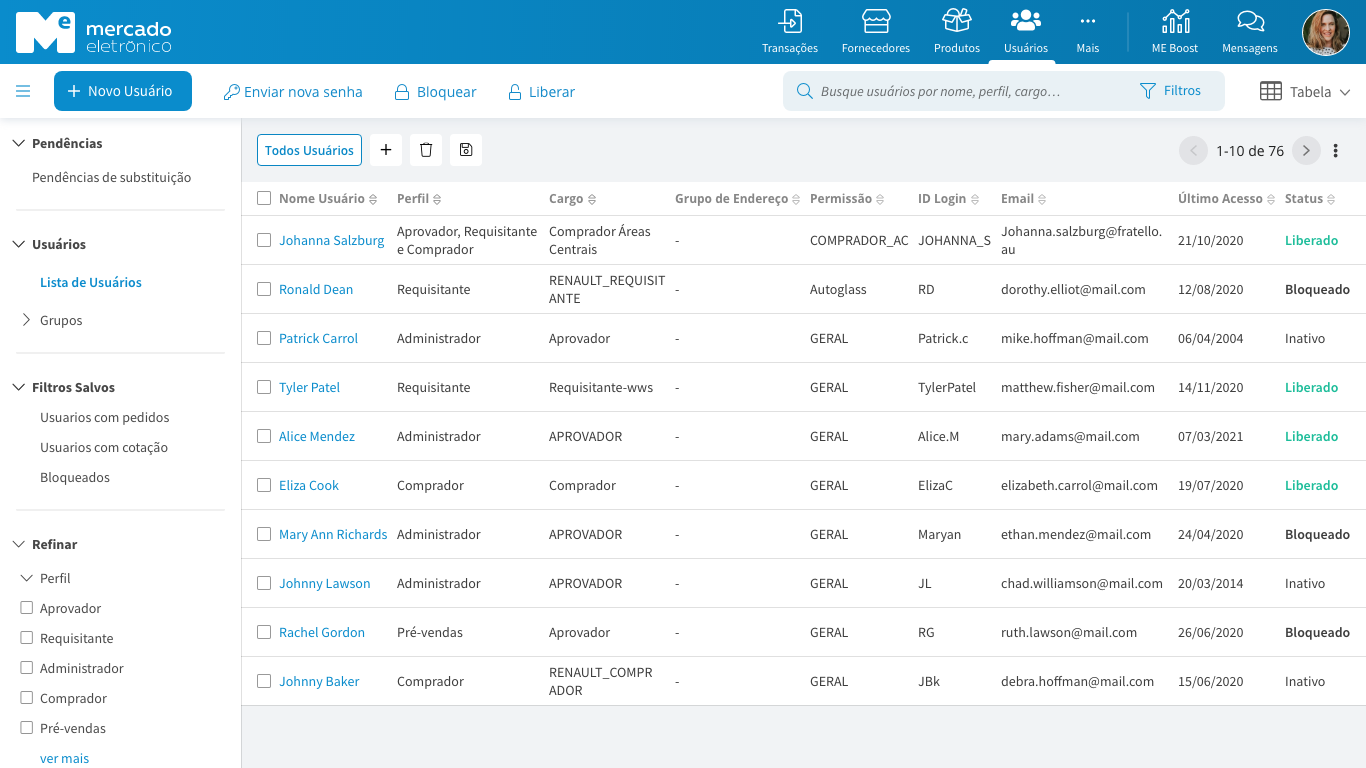Click the plus icon beside Todos Usuários
This screenshot has width=1366, height=768.
pos(386,150)
